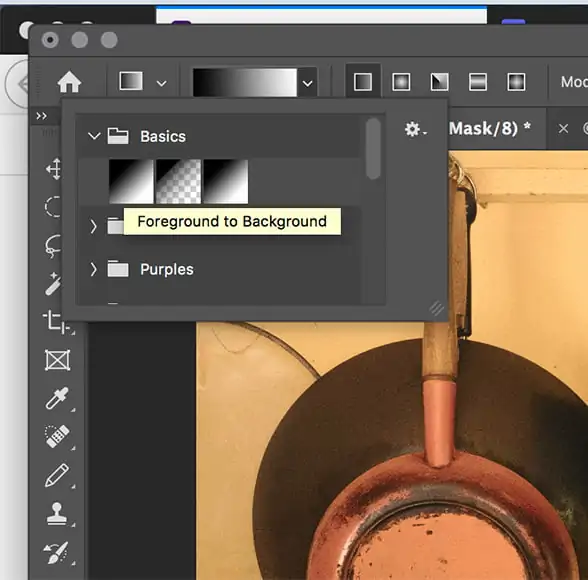The width and height of the screenshot is (588, 580).
Task: Click the Home icon in options bar
Action: [x=69, y=82]
